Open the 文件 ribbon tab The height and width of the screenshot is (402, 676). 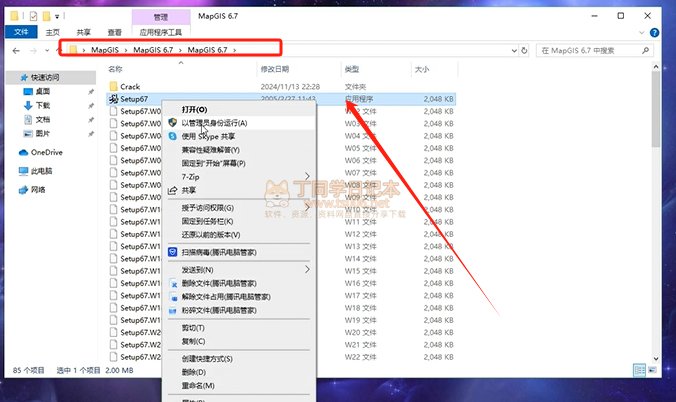pyautogui.click(x=21, y=32)
